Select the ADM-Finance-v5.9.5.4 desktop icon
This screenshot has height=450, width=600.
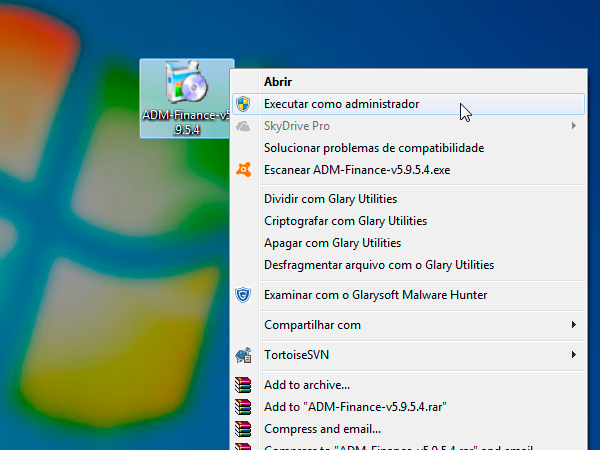(187, 98)
